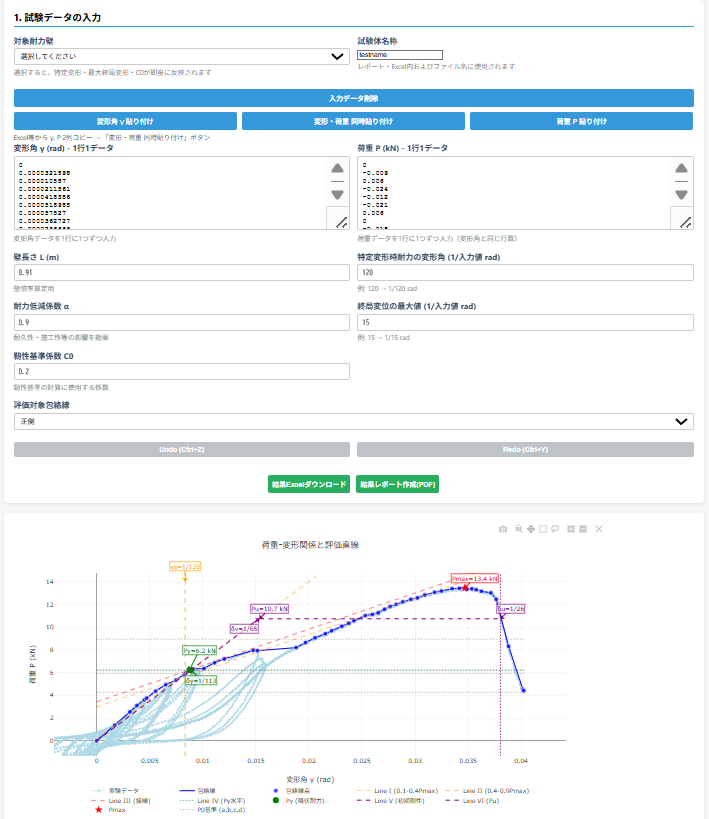Download plot as PNG via camera icon

[x=503, y=528]
